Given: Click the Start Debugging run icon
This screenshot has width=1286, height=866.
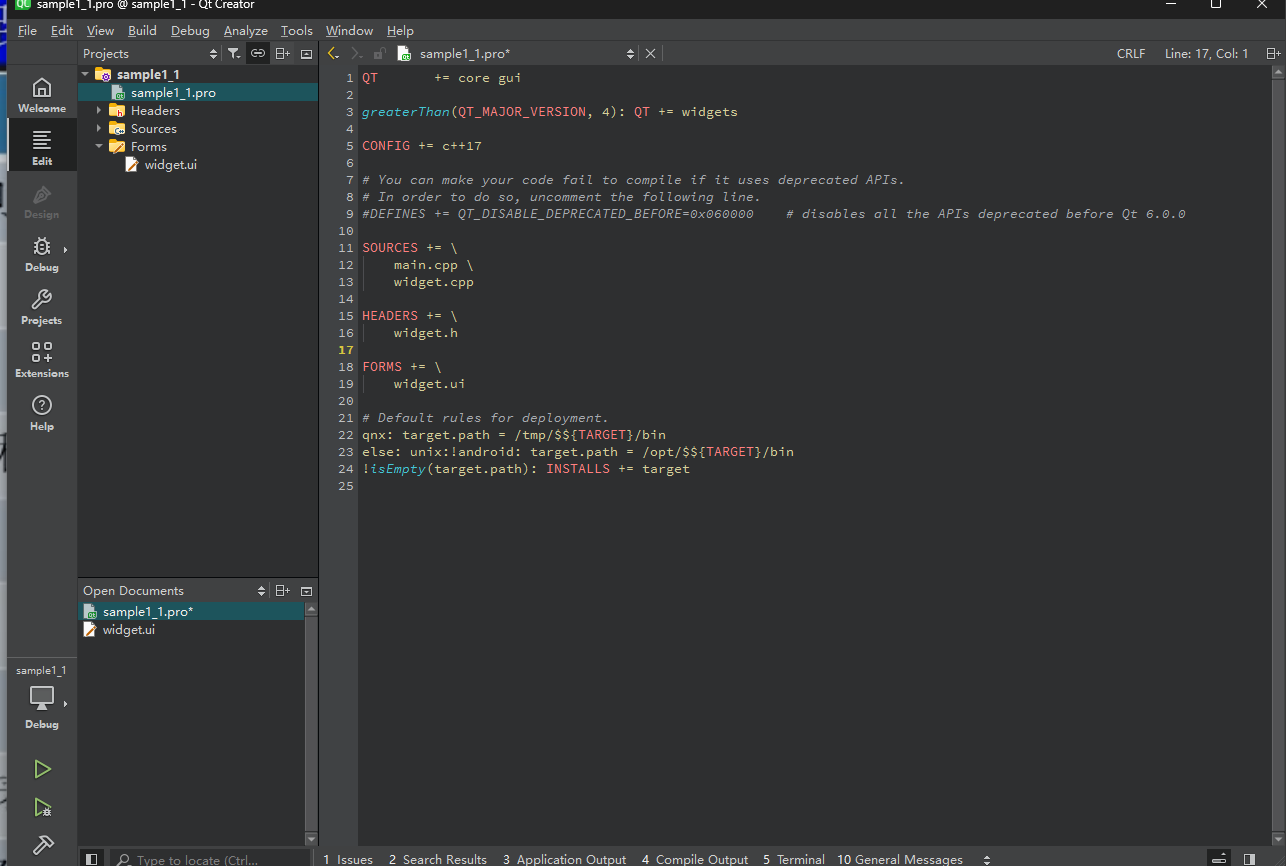Looking at the screenshot, I should click(42, 807).
